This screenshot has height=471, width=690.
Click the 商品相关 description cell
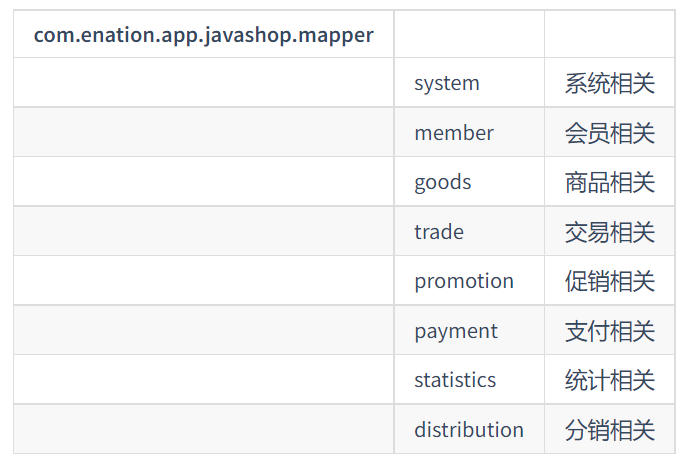[609, 181]
